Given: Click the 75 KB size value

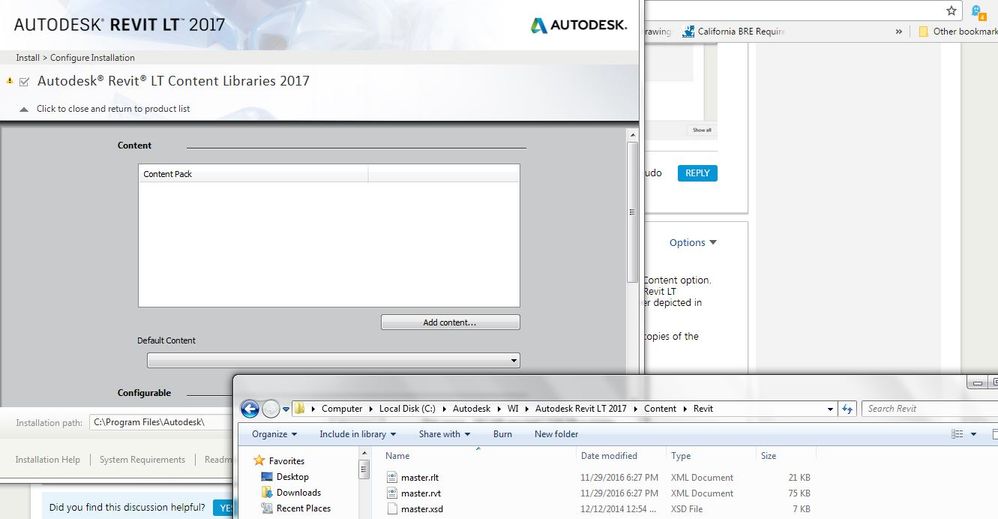Looking at the screenshot, I should 799,494.
